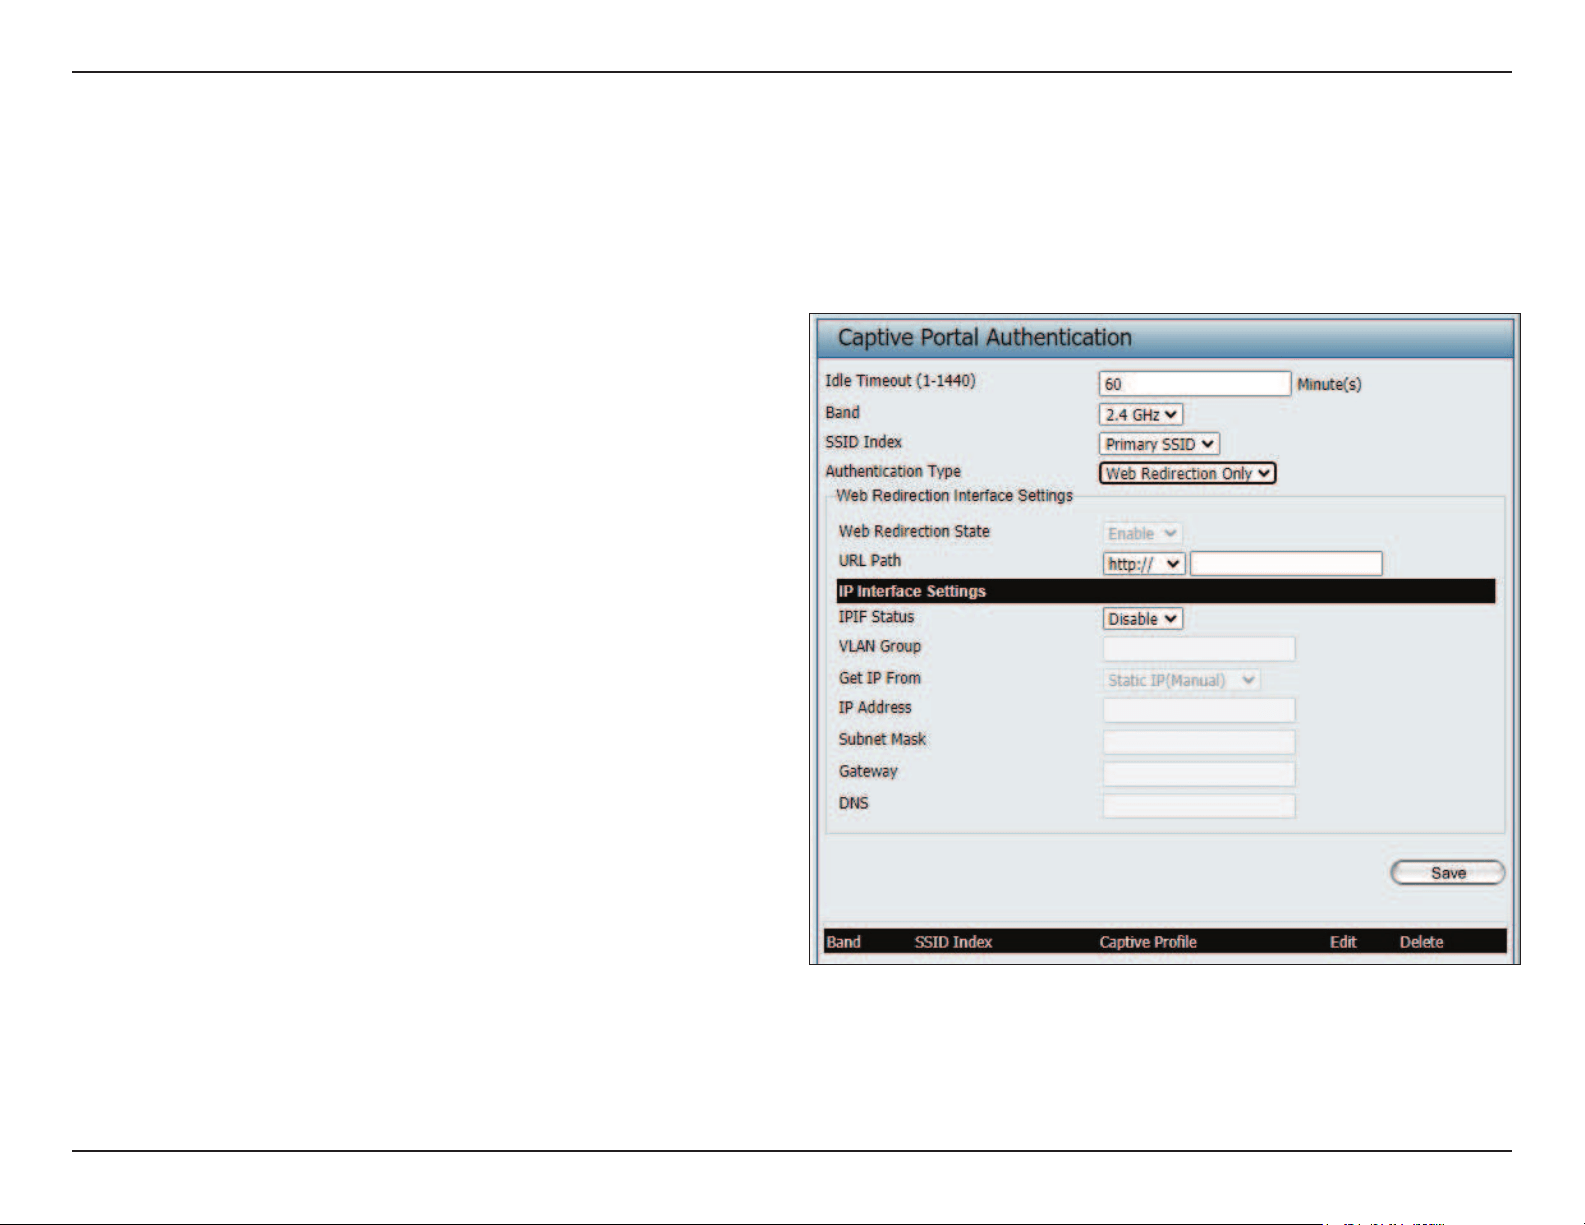
Task: Click the IP Interface Settings heading
Action: click(912, 591)
